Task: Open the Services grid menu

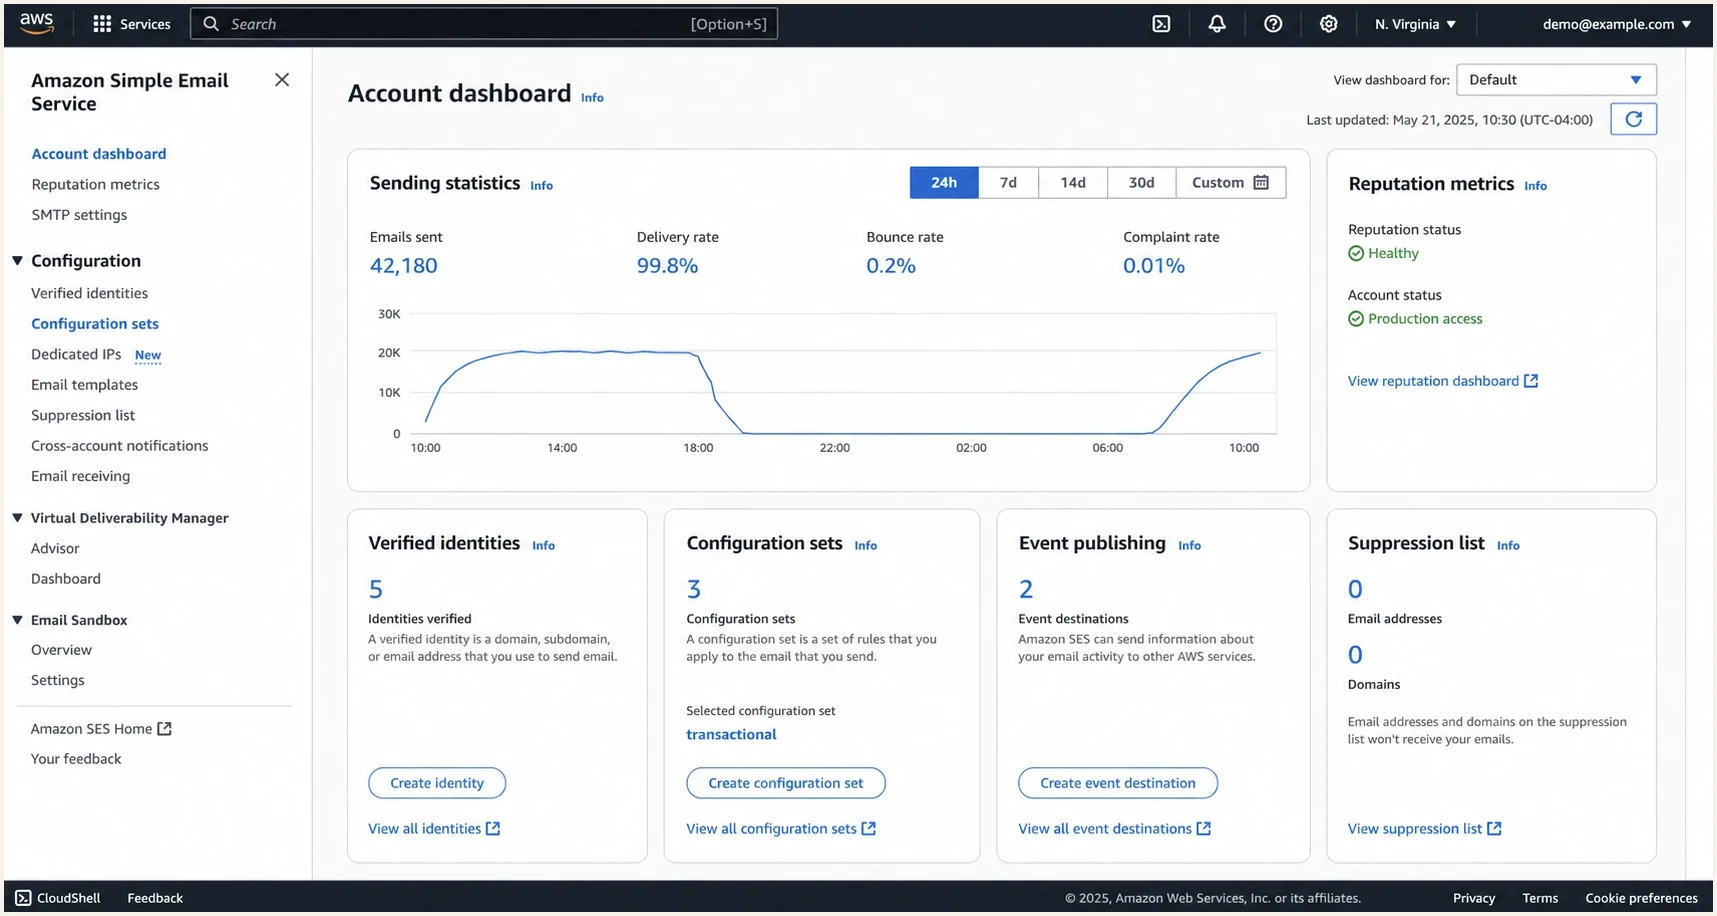Action: 131,24
